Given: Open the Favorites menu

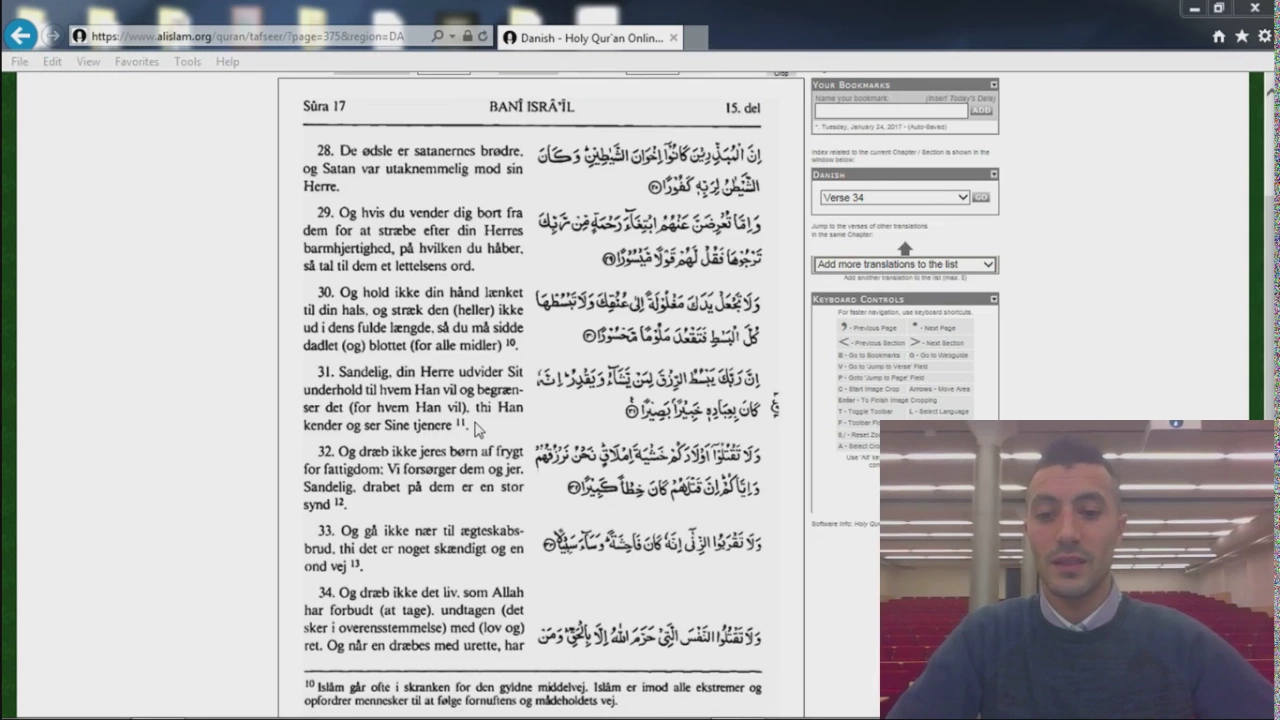Looking at the screenshot, I should coord(136,61).
